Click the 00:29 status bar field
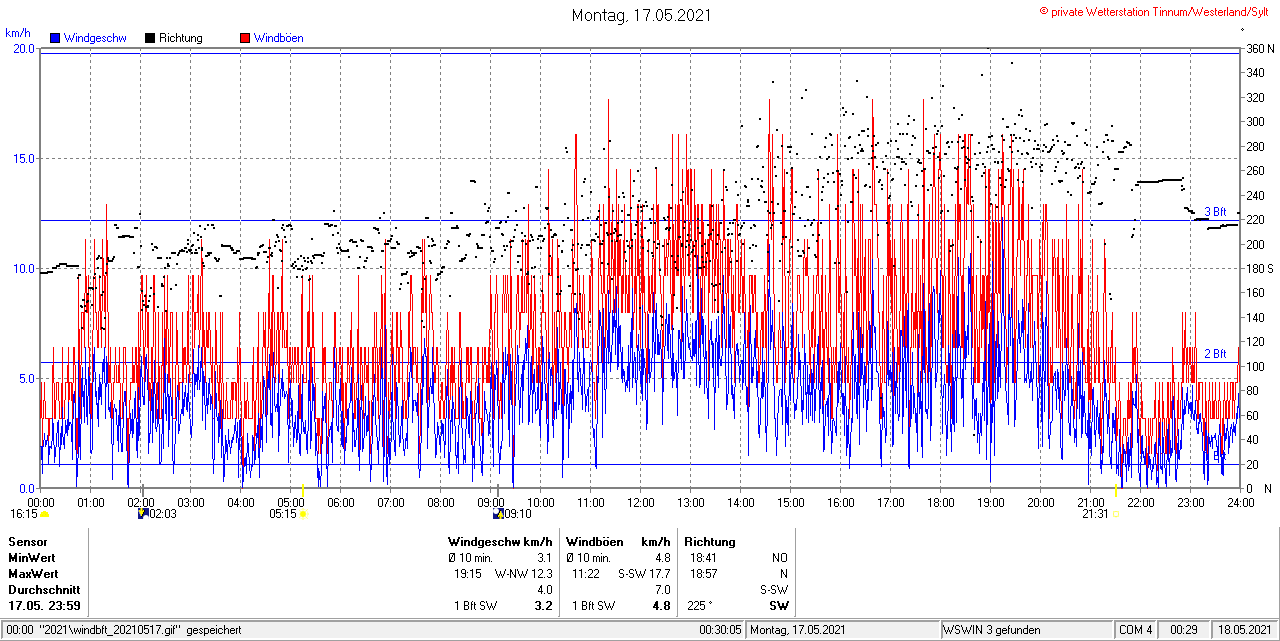The width and height of the screenshot is (1280, 641). click(1184, 630)
